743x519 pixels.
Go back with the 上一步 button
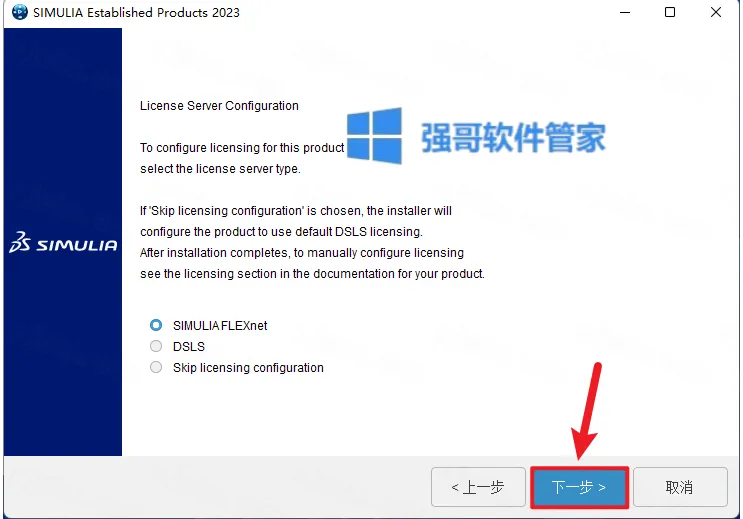pos(478,487)
